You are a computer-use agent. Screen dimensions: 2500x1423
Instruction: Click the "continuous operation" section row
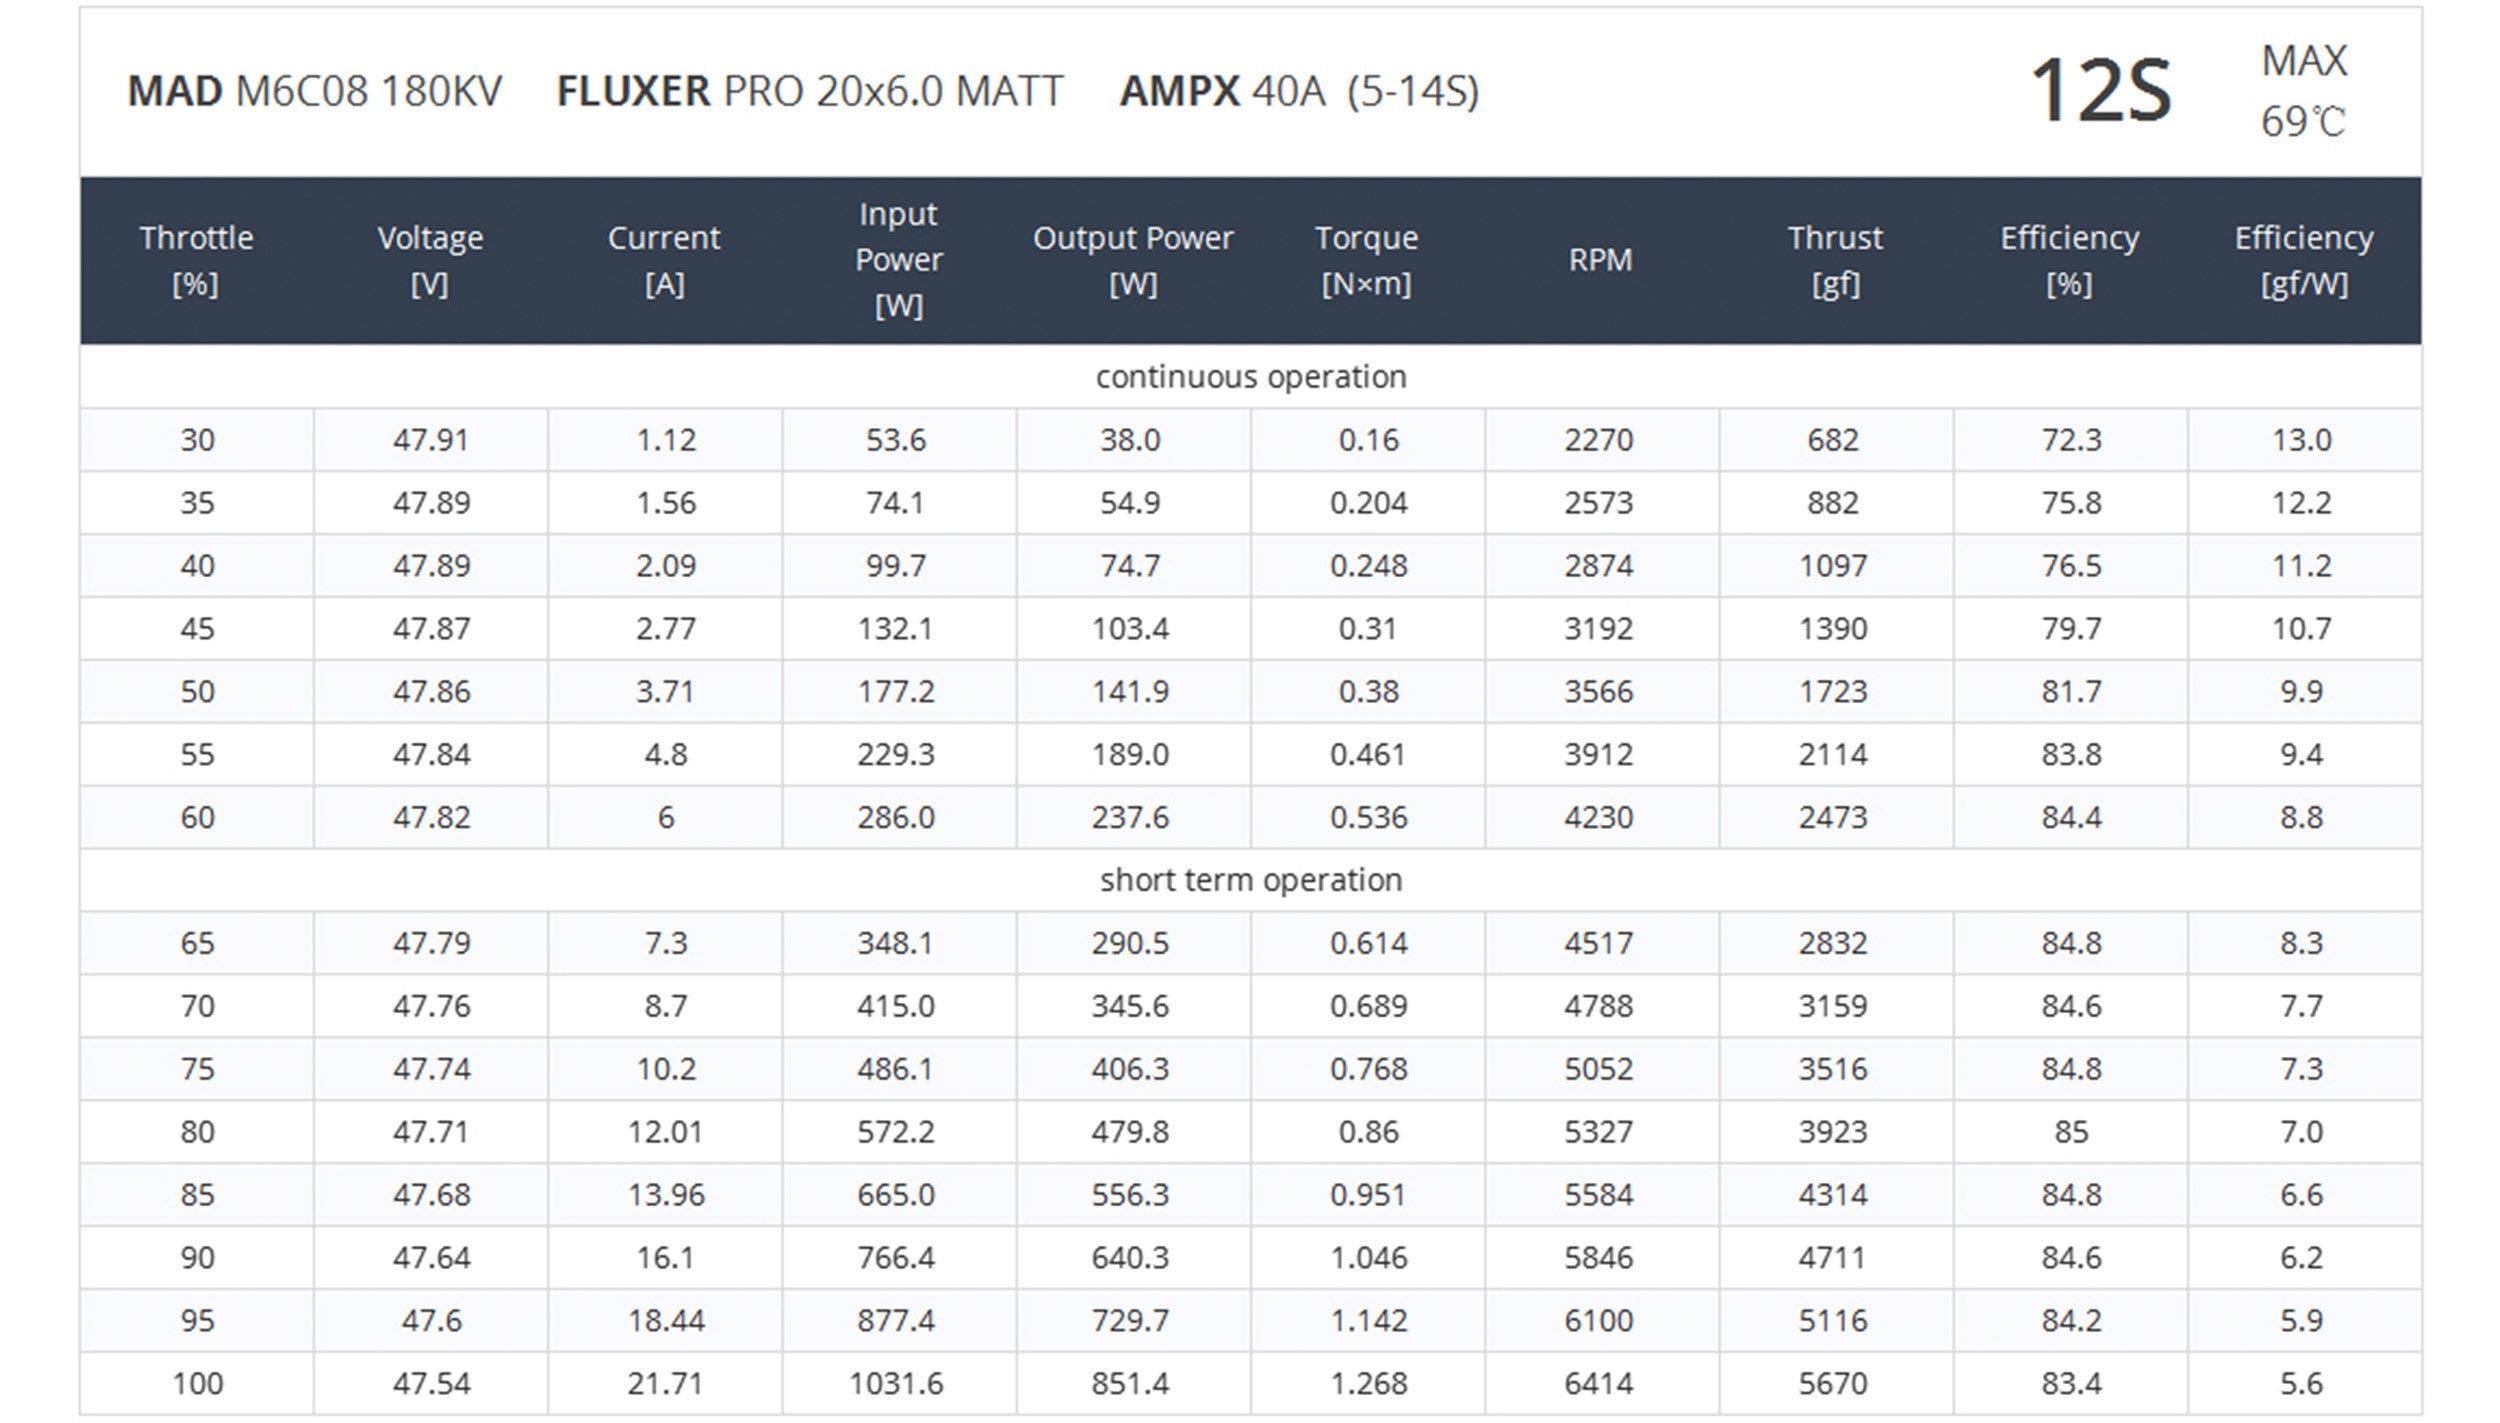(x=1250, y=377)
